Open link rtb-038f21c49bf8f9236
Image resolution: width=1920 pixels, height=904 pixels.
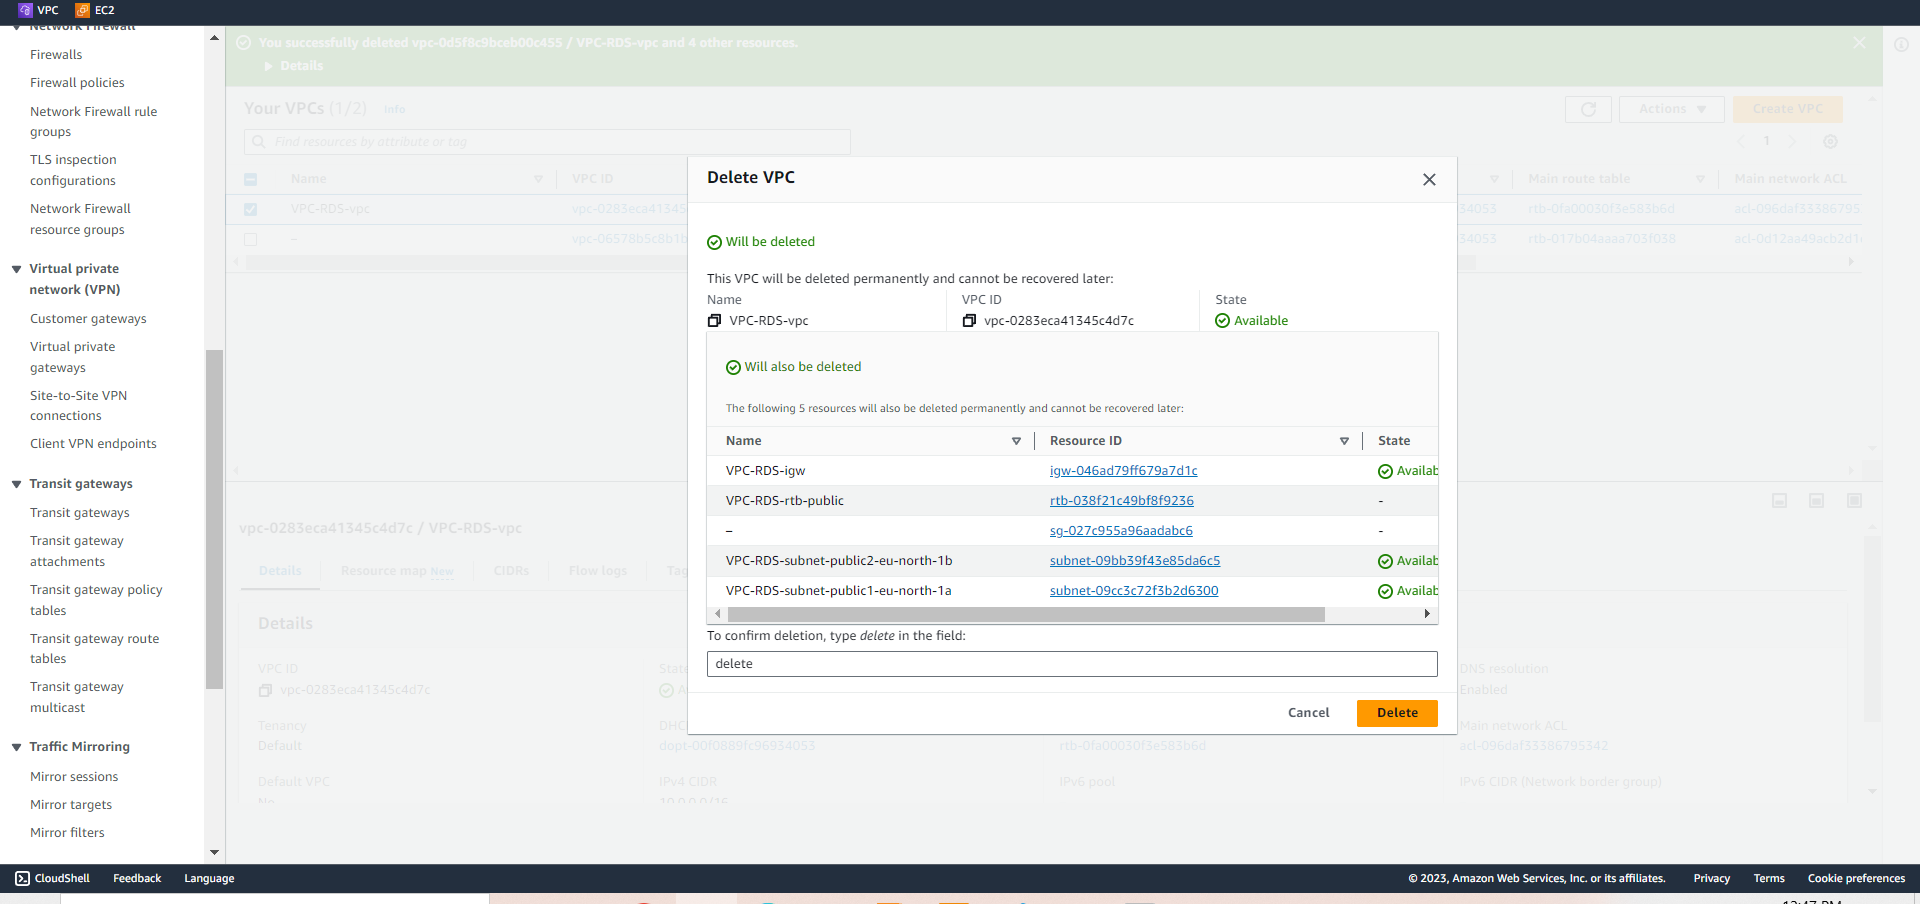pyautogui.click(x=1121, y=501)
